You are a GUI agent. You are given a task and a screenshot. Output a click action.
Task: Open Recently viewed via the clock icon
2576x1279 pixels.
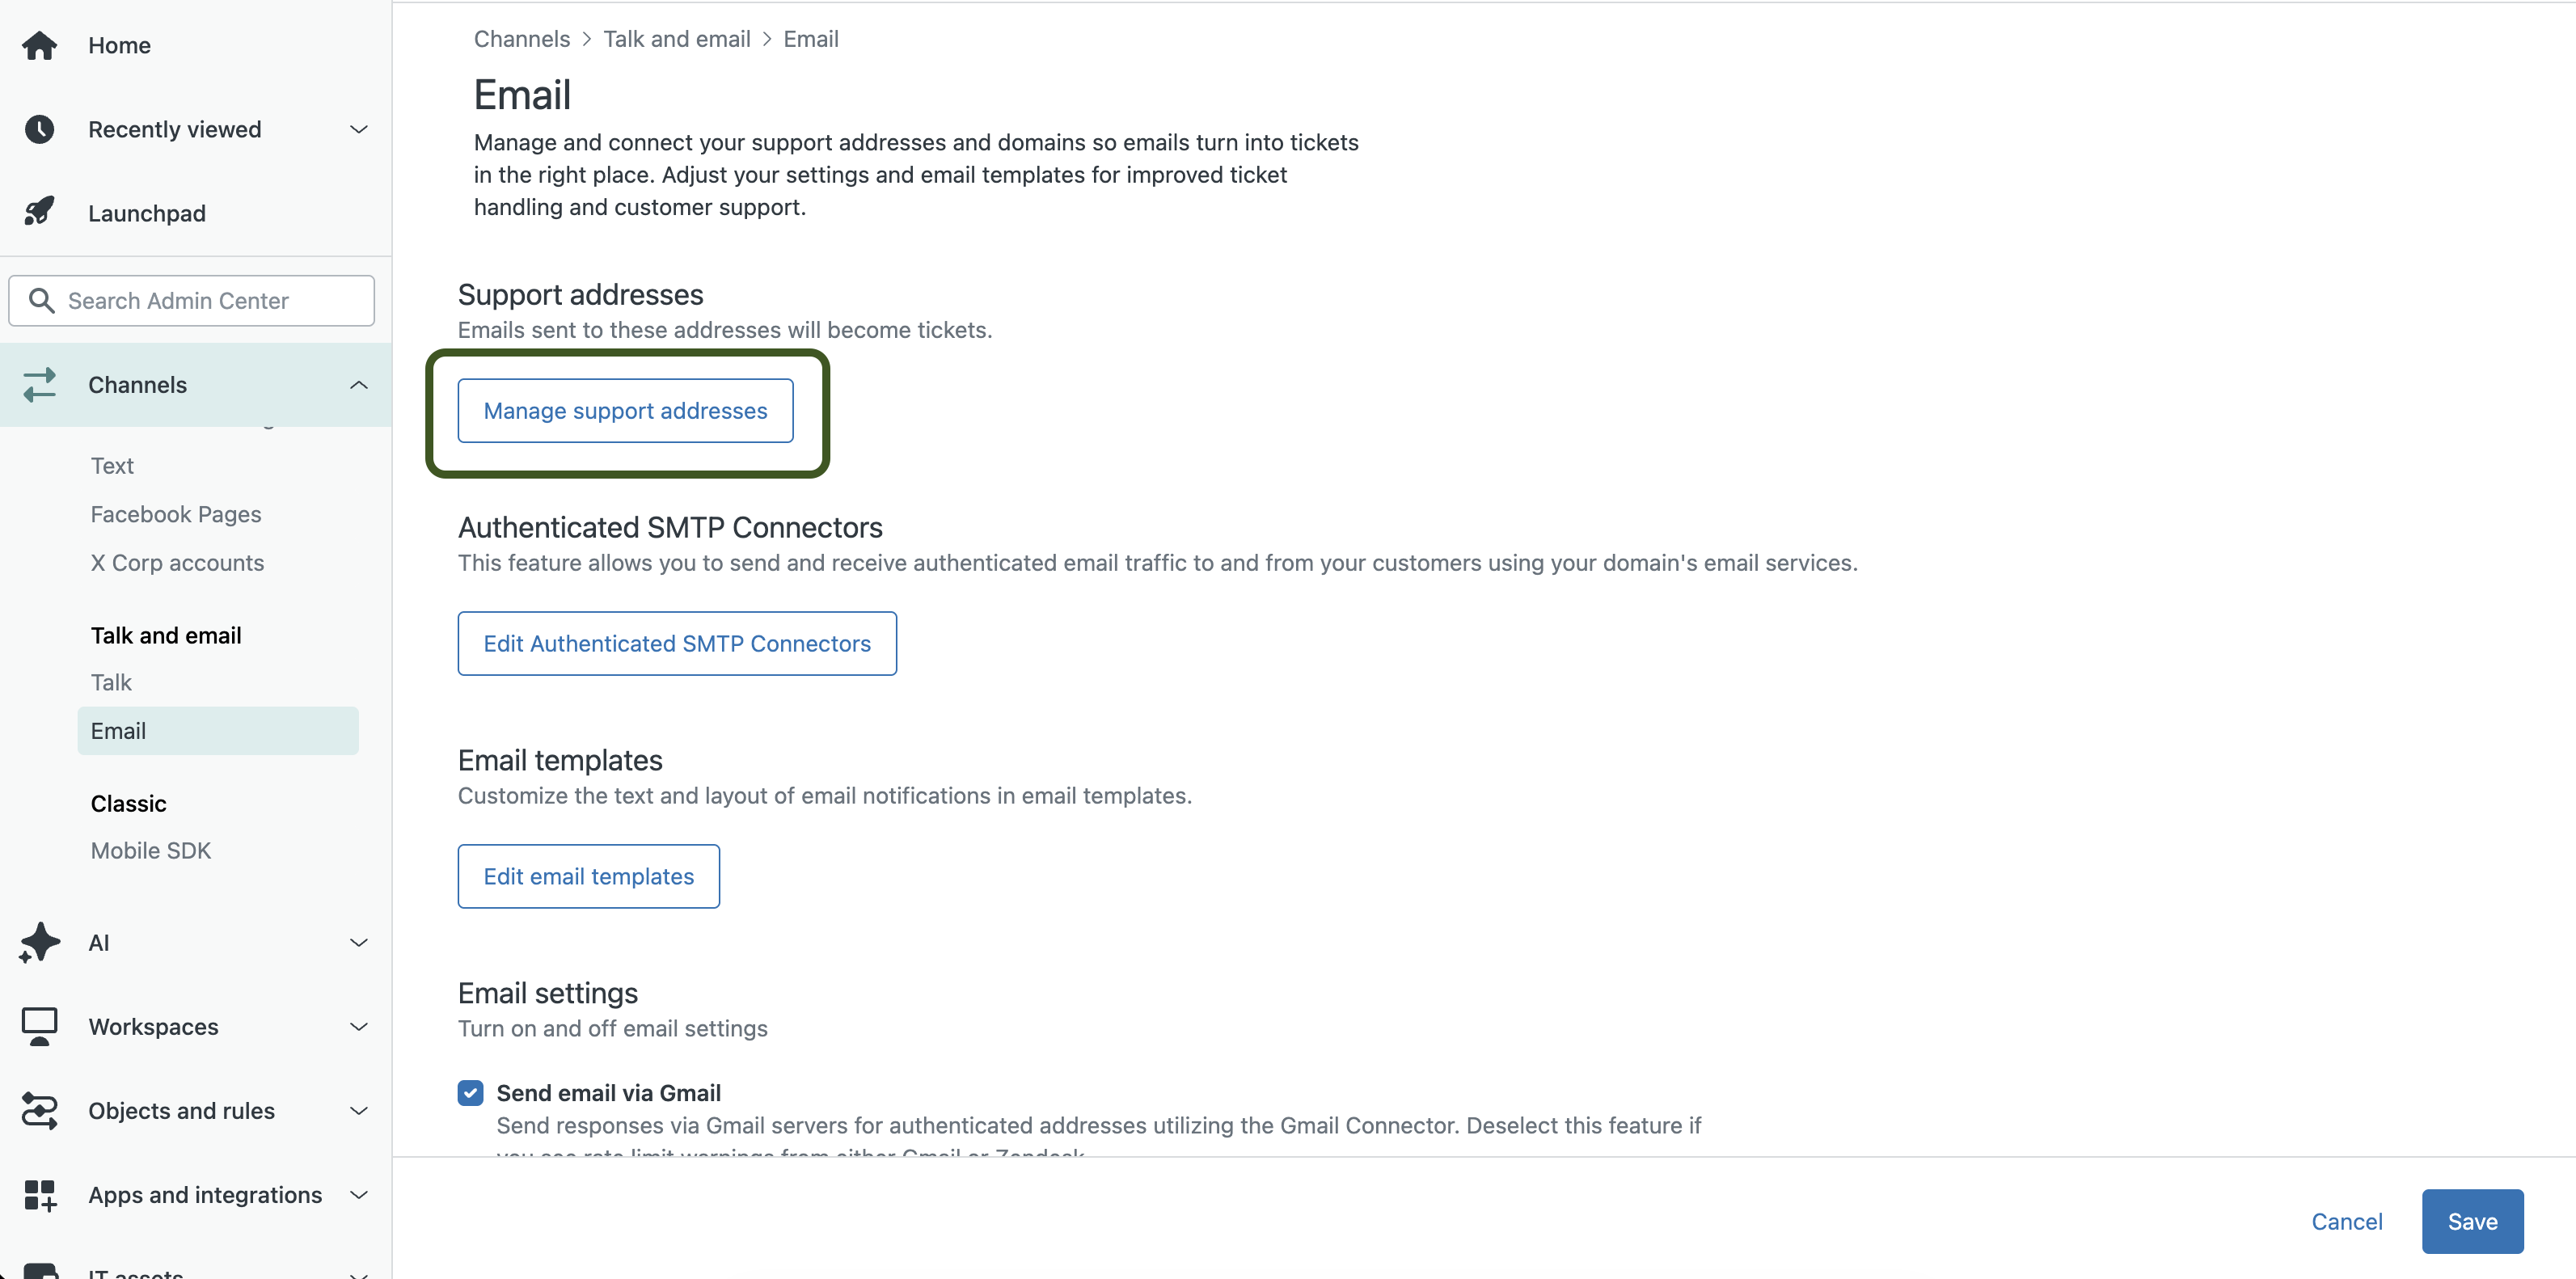pyautogui.click(x=39, y=129)
